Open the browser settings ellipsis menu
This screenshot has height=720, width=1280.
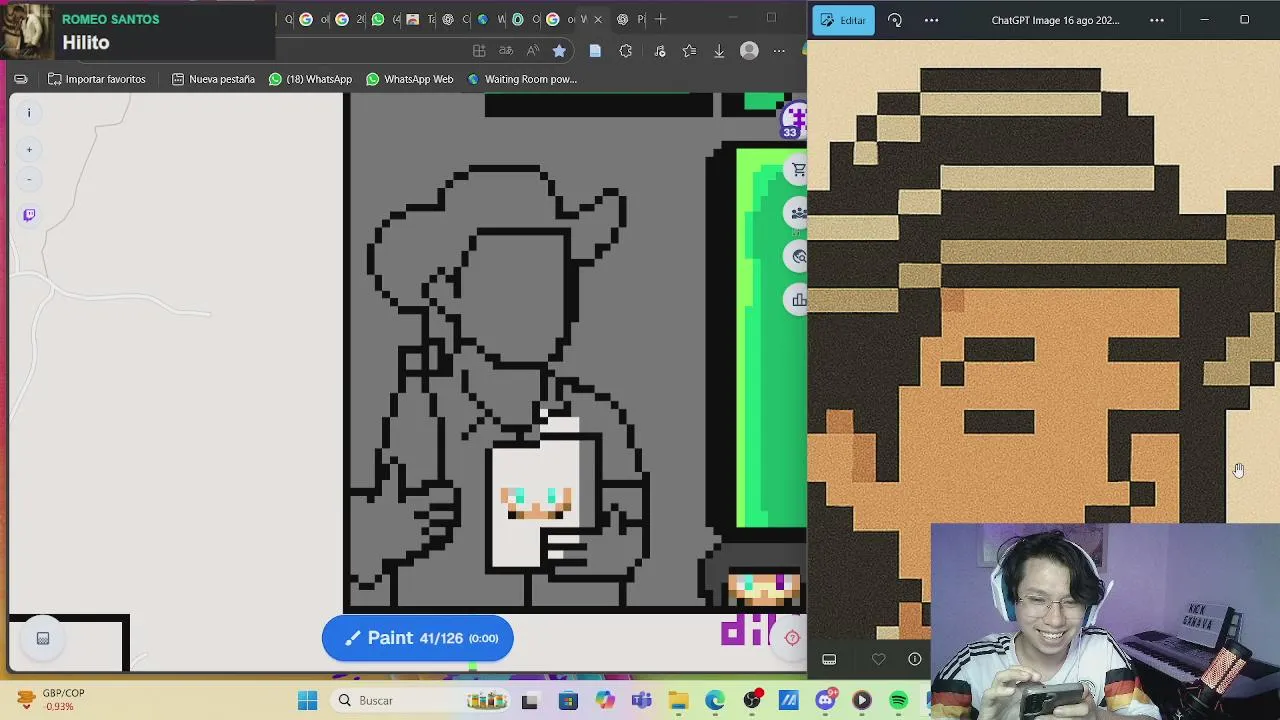pyautogui.click(x=779, y=51)
